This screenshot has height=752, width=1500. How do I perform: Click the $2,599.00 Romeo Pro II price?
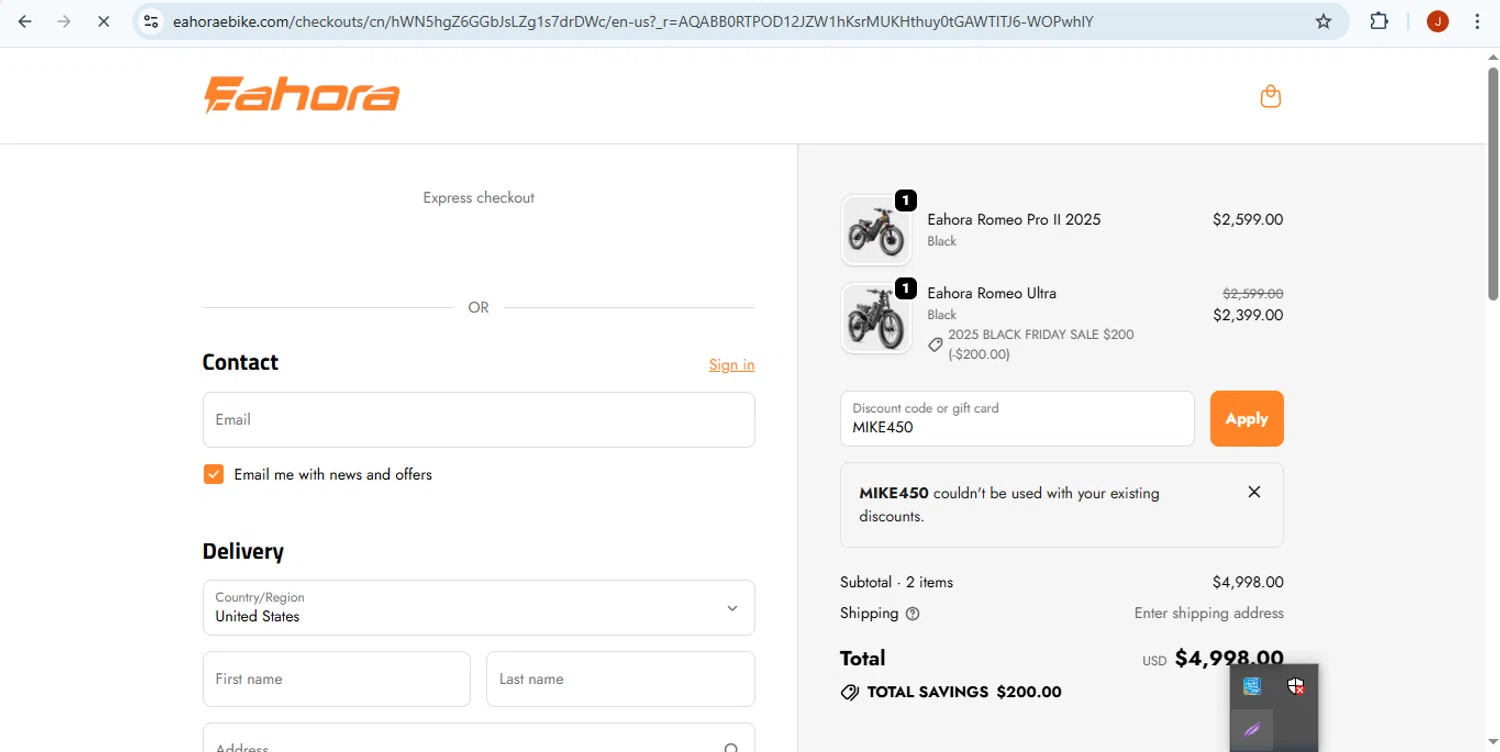click(1248, 220)
